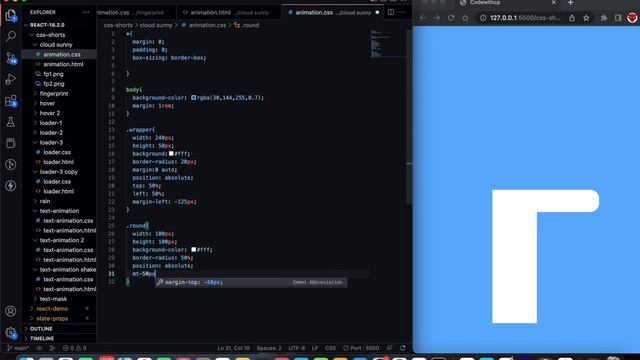Switch to the fingerprint animation.css tab
The width and height of the screenshot is (640, 360).
(x=137, y=12)
